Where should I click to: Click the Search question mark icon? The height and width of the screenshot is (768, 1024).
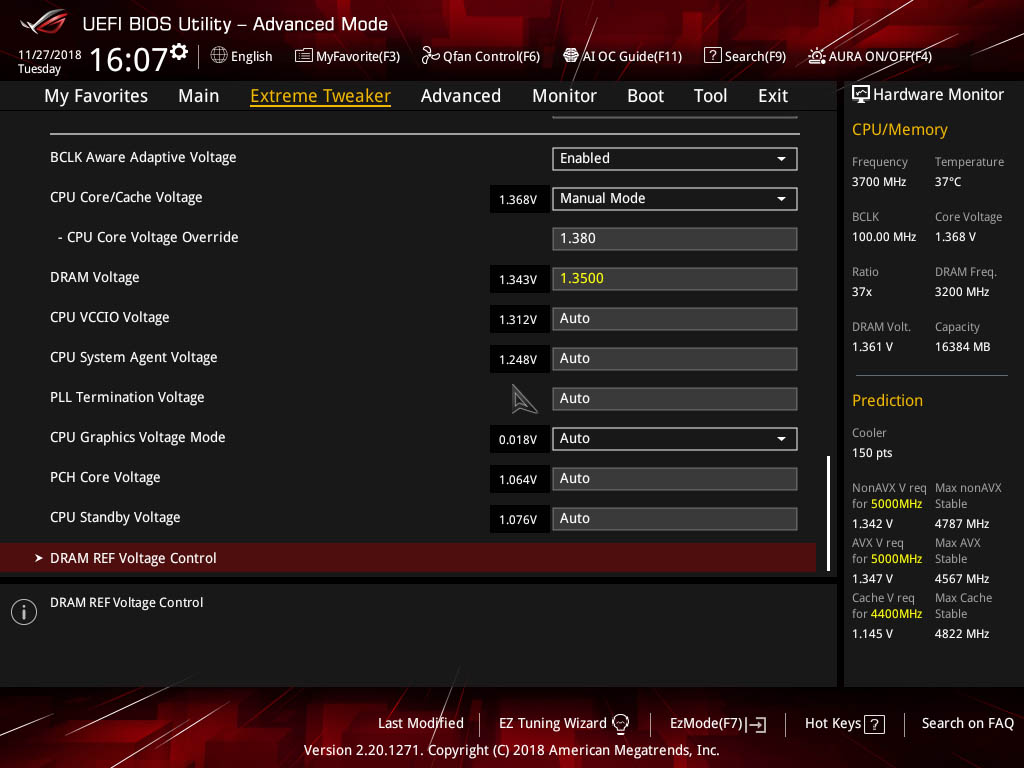(712, 56)
